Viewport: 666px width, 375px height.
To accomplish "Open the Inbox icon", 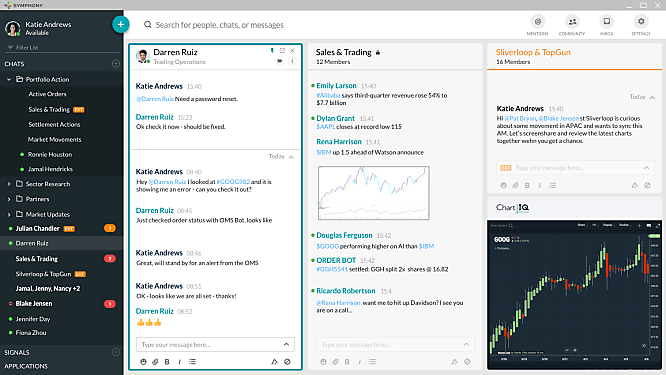I will pyautogui.click(x=607, y=21).
